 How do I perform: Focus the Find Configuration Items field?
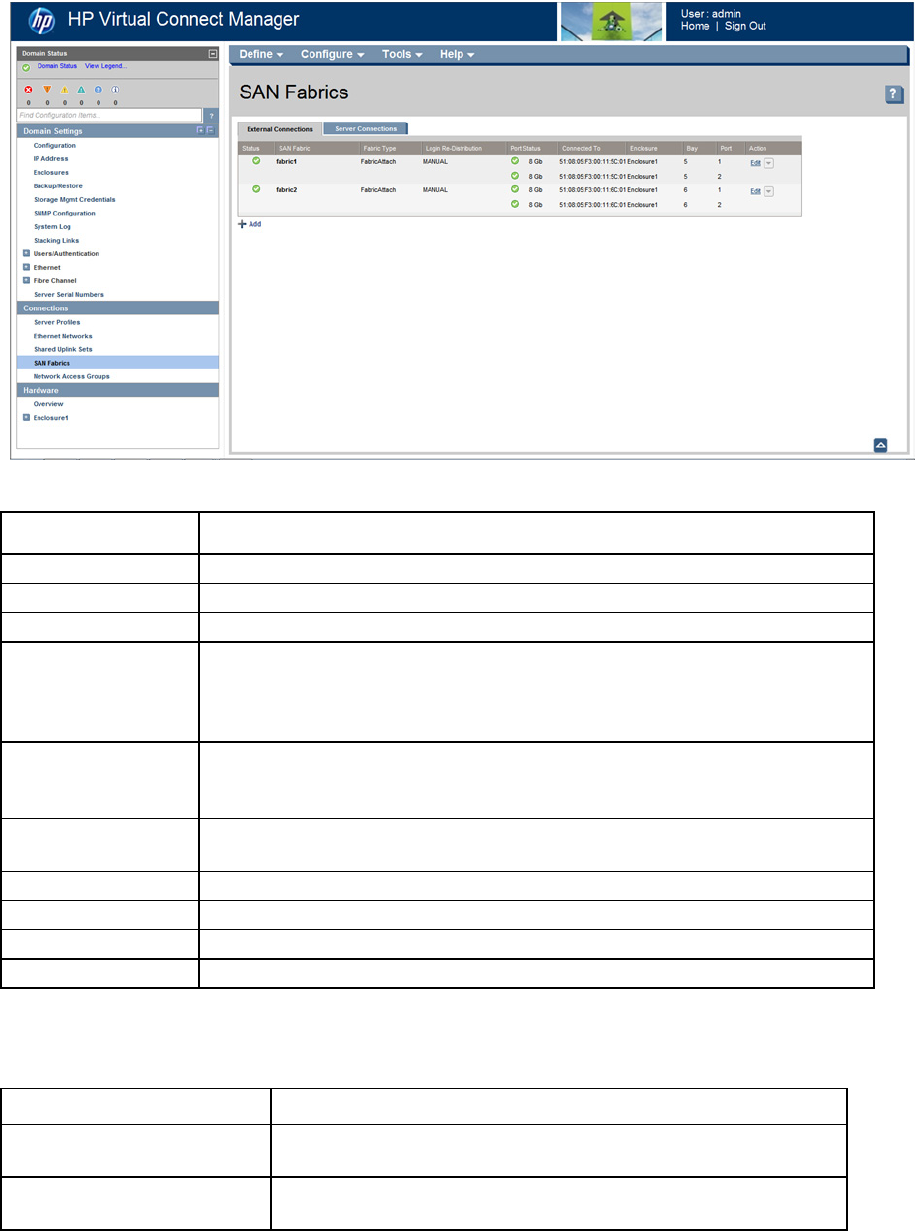click(111, 116)
